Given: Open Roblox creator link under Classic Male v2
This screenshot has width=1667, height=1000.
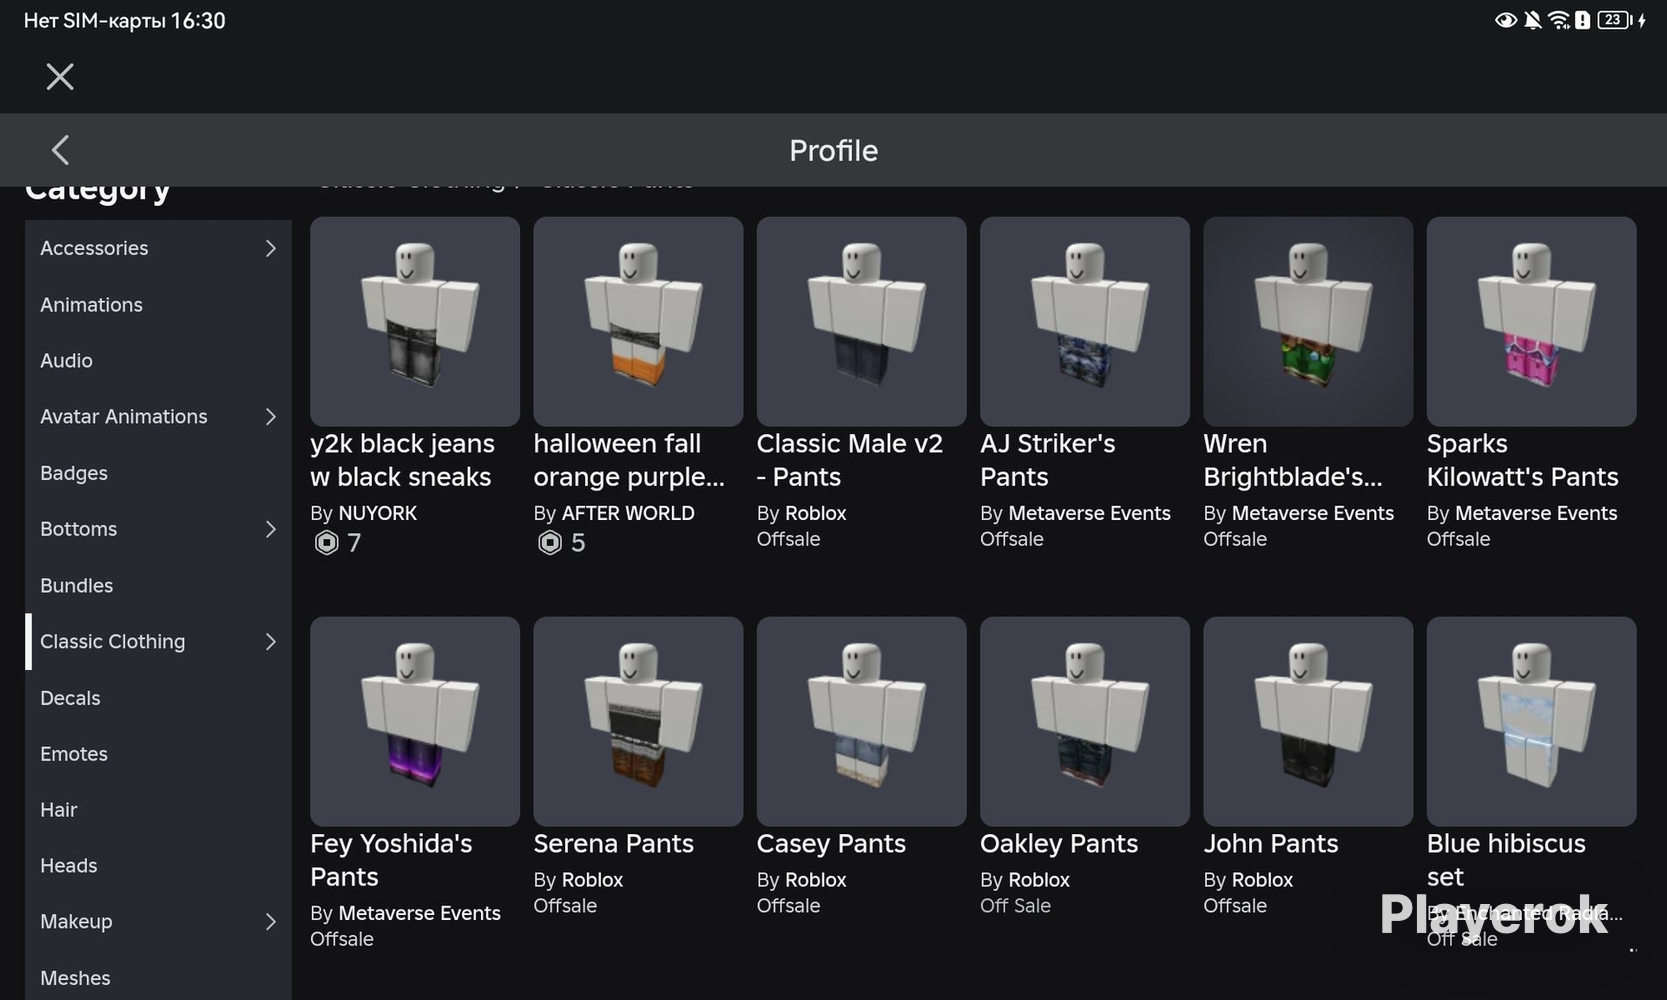Looking at the screenshot, I should pyautogui.click(x=815, y=513).
